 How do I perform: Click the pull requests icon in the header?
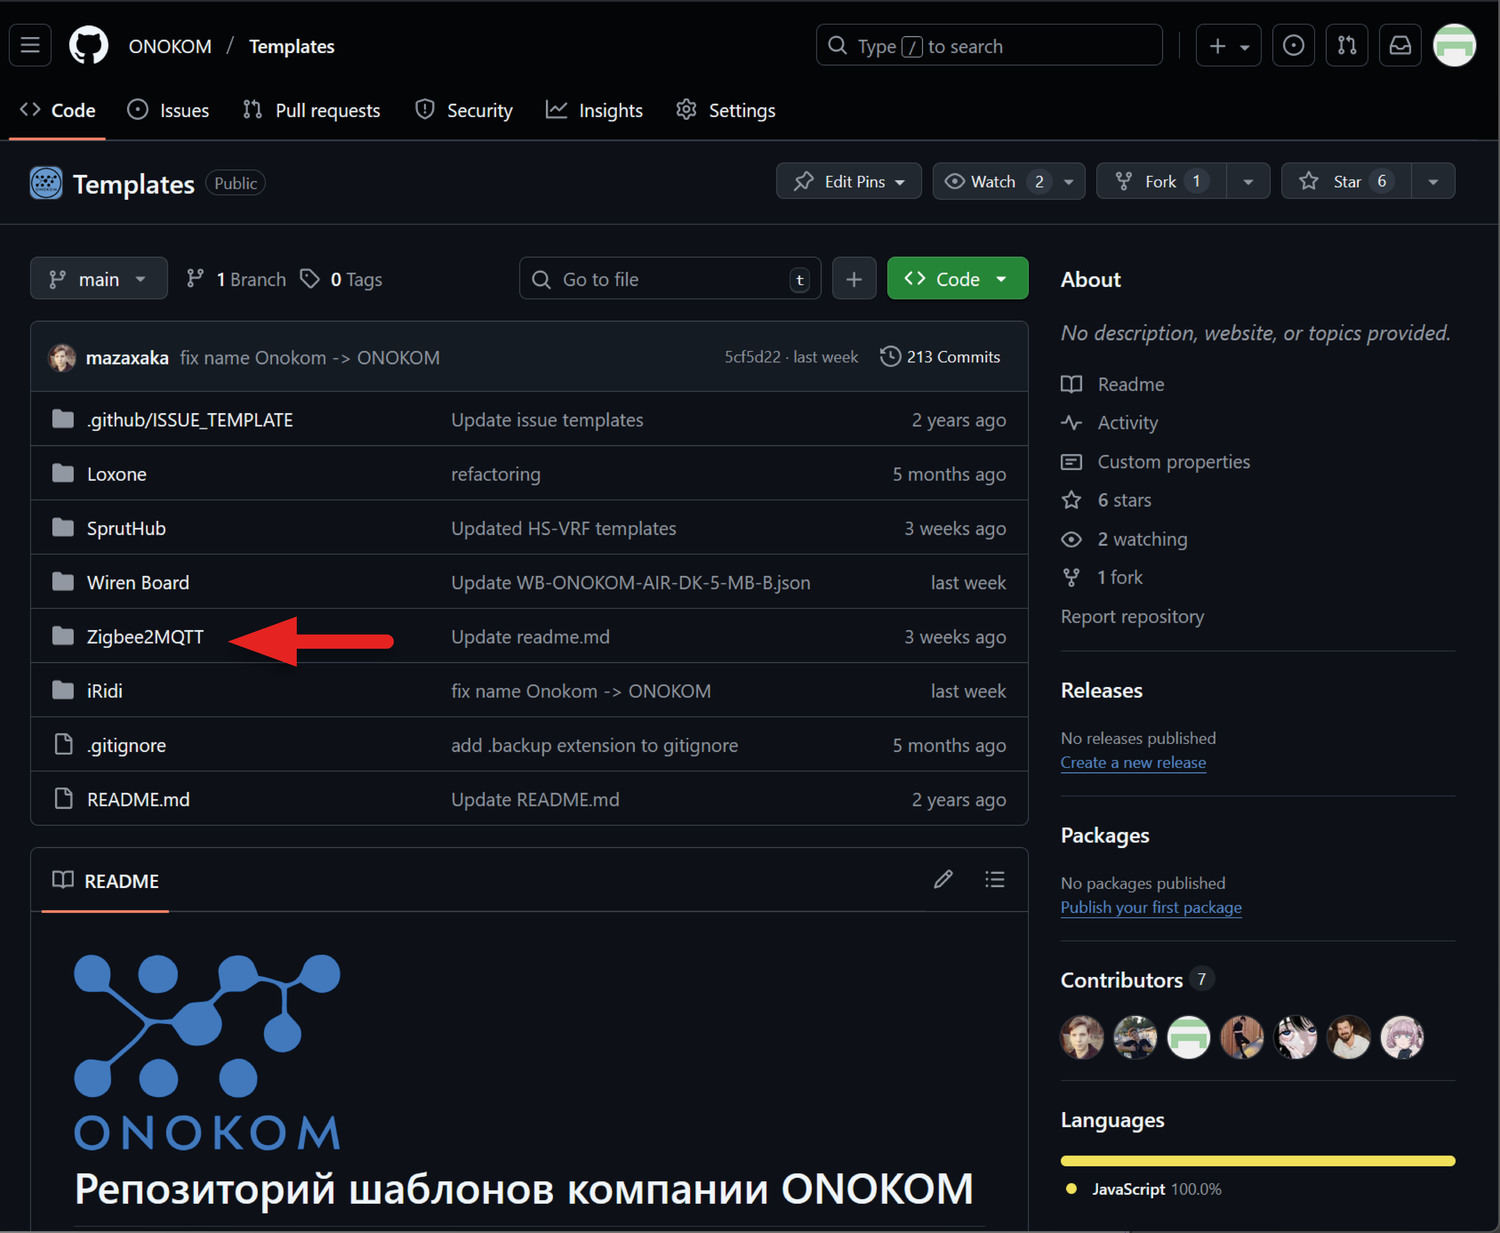(1346, 45)
